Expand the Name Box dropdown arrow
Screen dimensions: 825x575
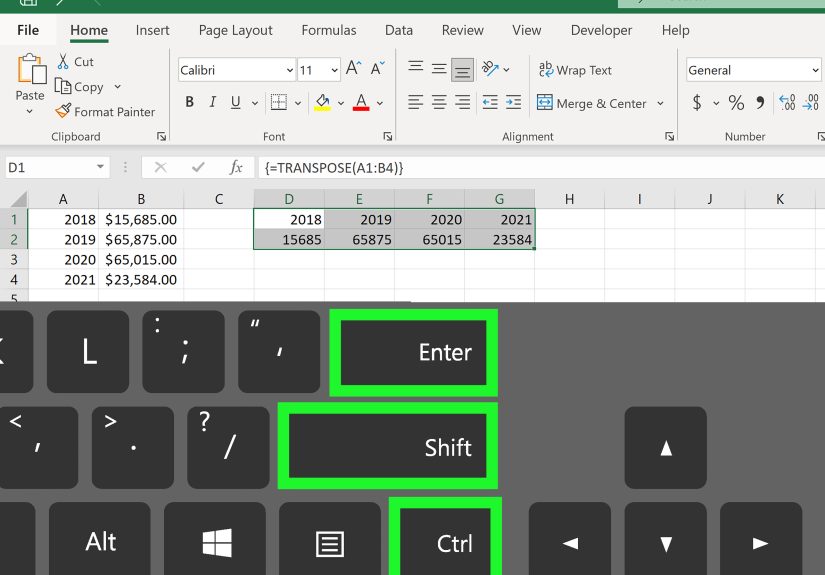coord(100,167)
